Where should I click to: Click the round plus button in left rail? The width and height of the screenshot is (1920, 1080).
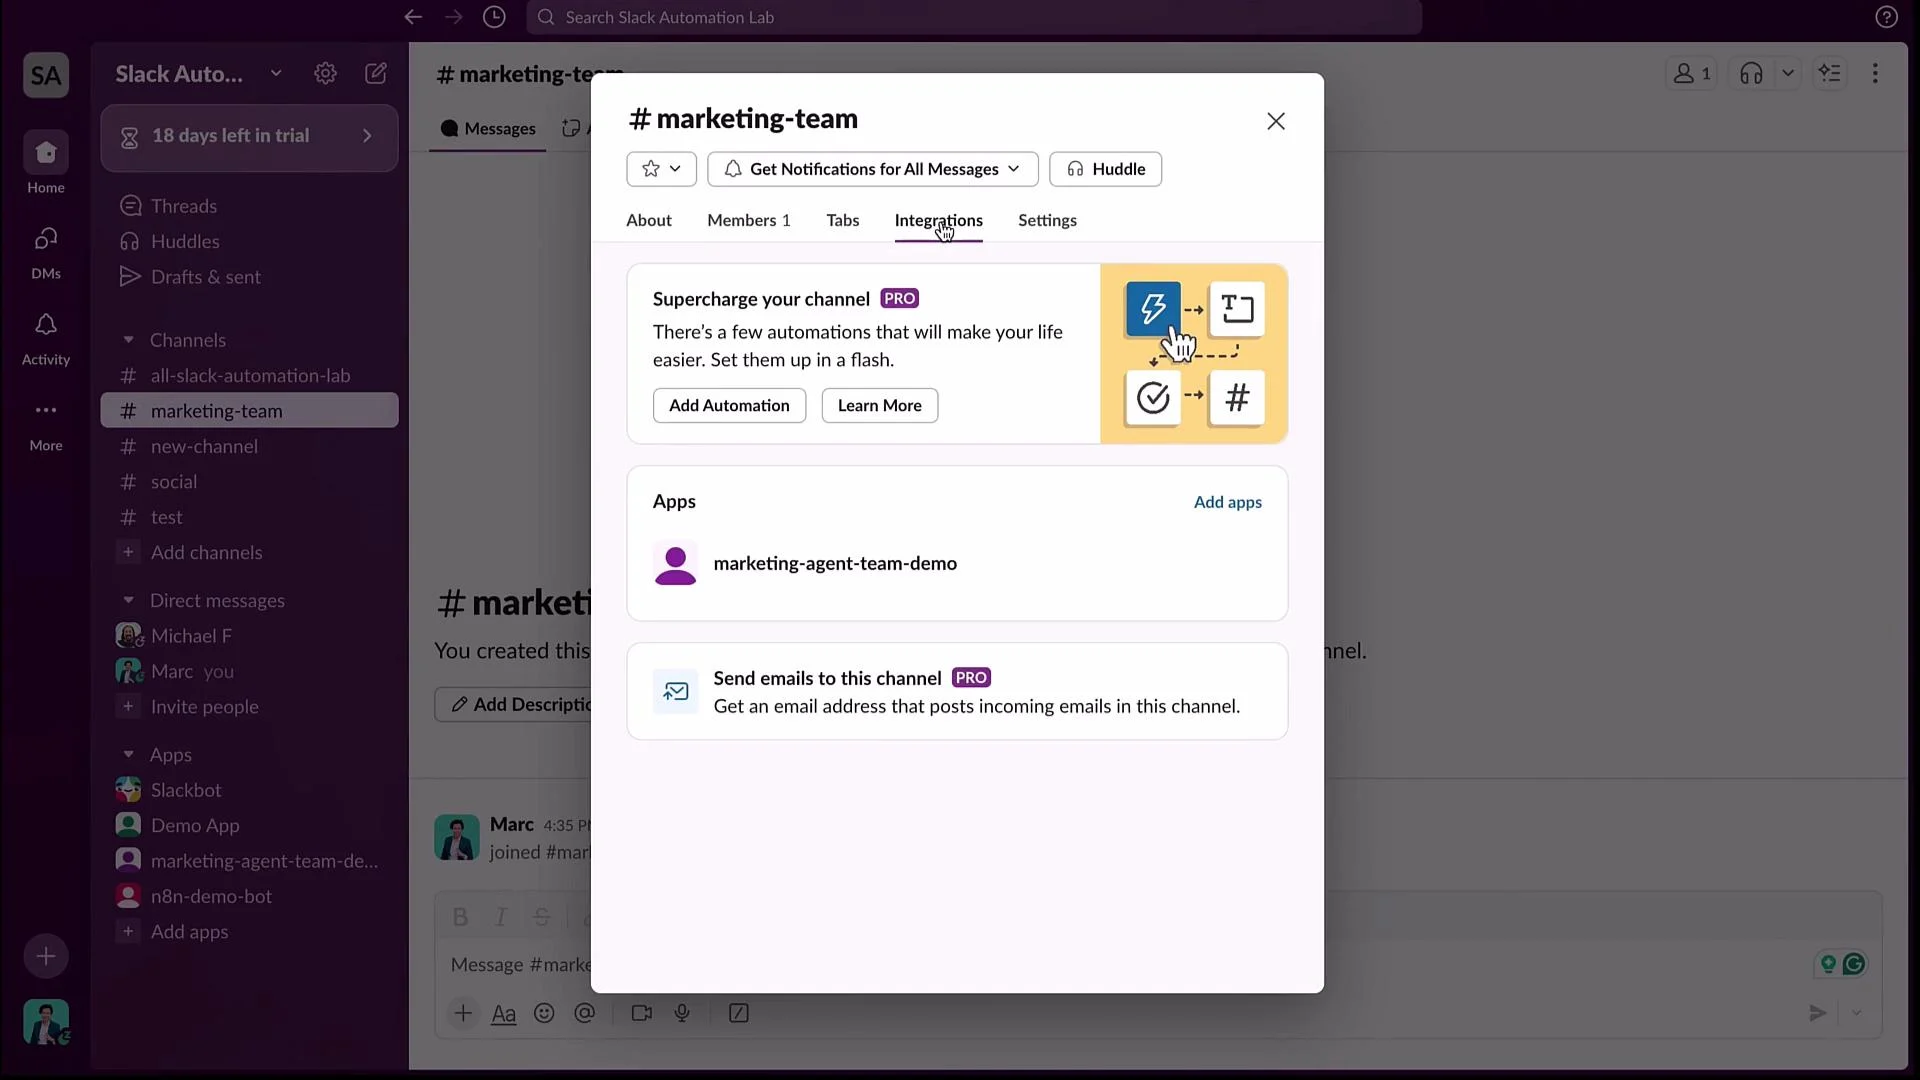46,956
